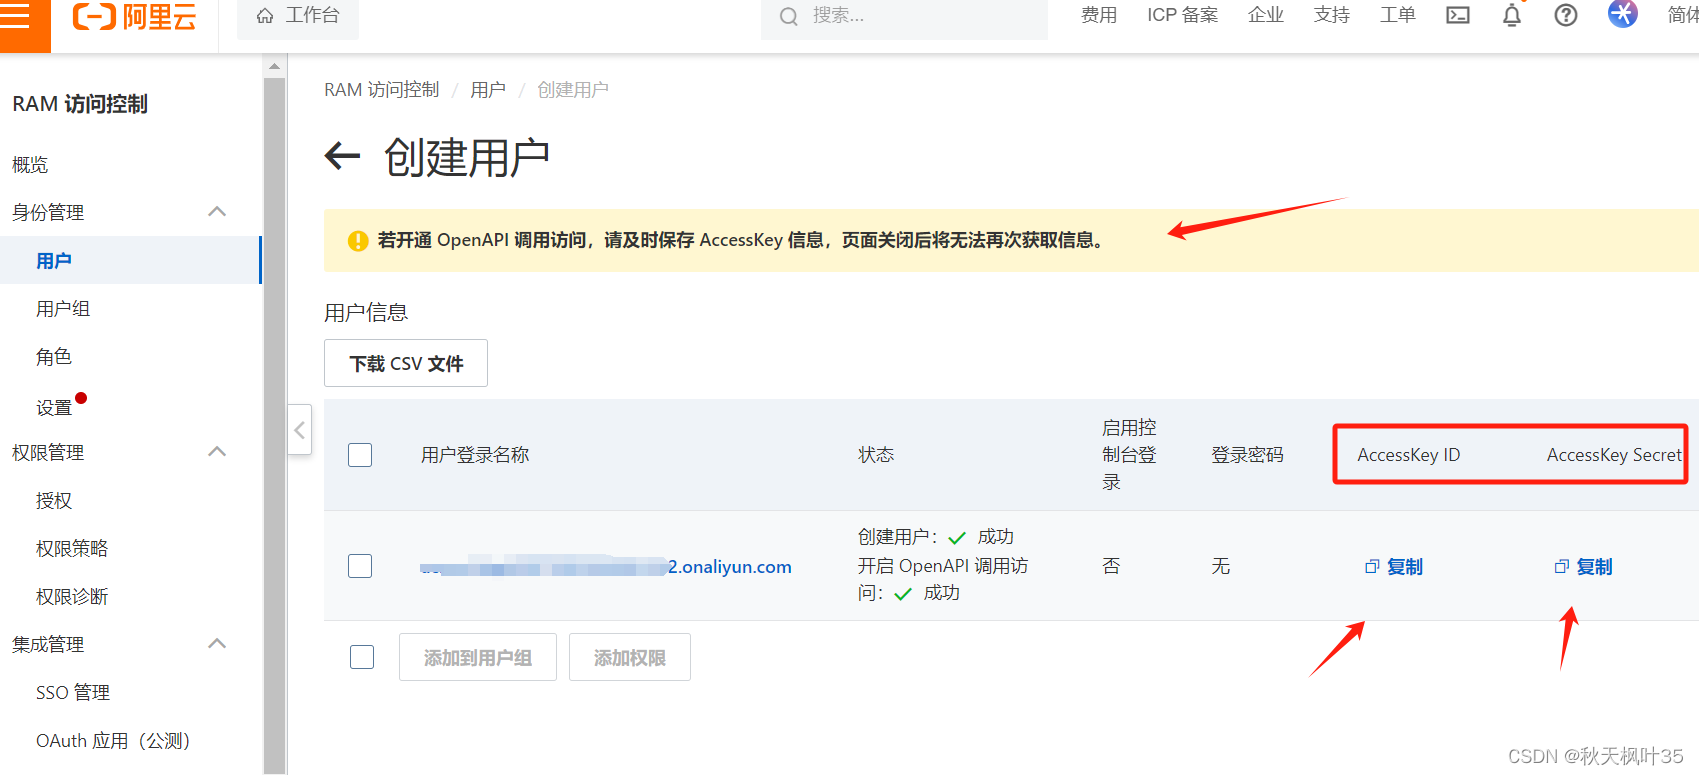1699x775 pixels.
Task: Open 授权 in the sidebar
Action: click(54, 500)
